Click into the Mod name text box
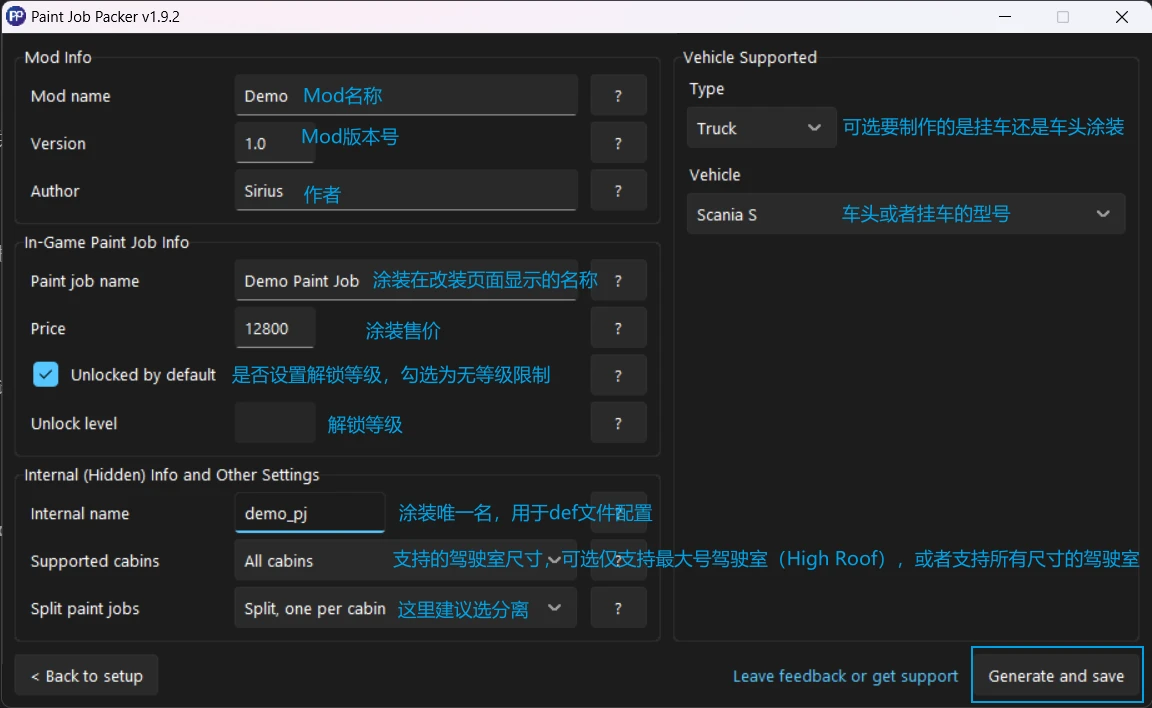1152x708 pixels. [406, 95]
